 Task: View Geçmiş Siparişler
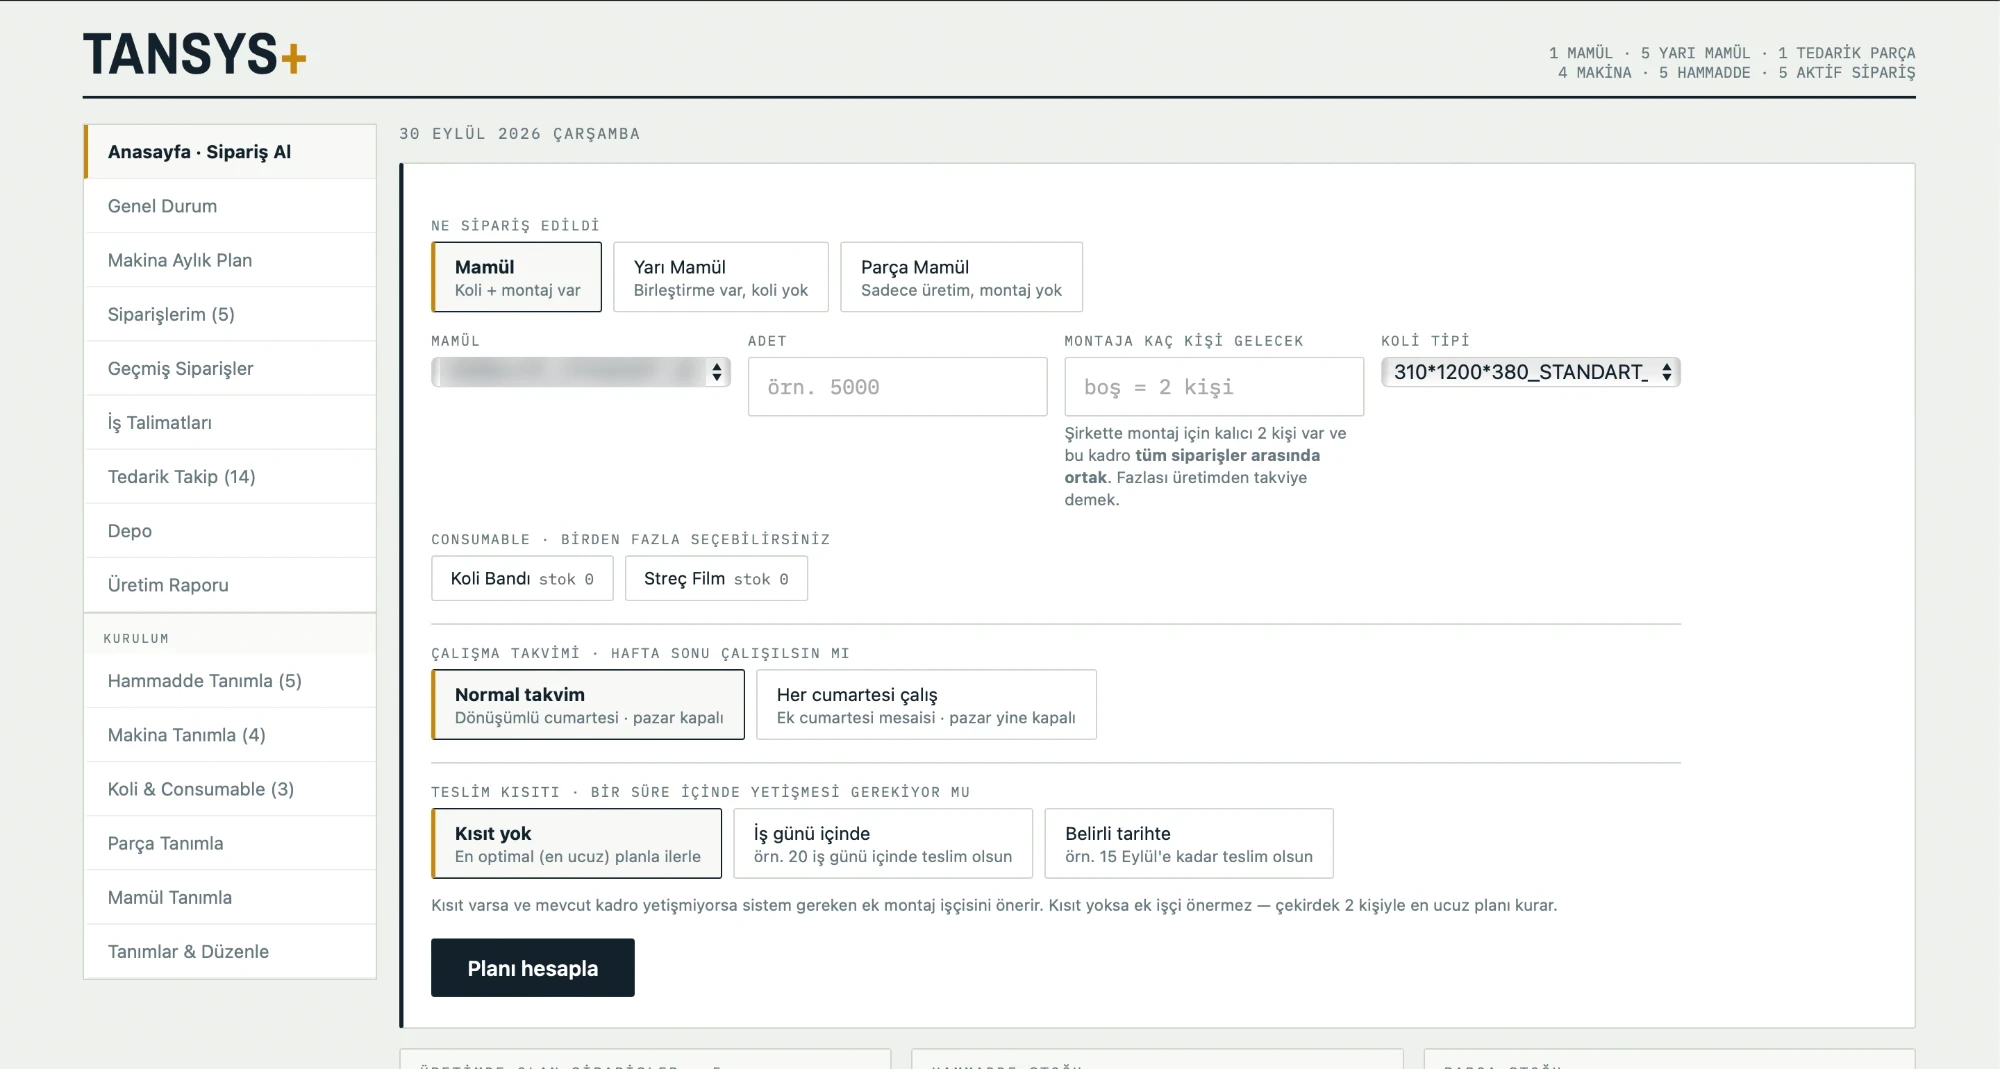pos(230,368)
